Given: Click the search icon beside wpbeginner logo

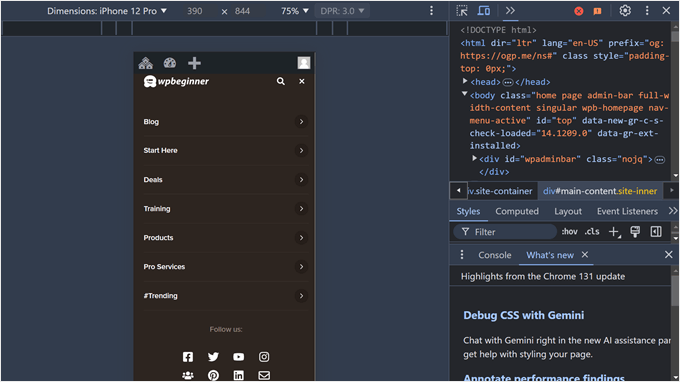Looking at the screenshot, I should [x=281, y=81].
